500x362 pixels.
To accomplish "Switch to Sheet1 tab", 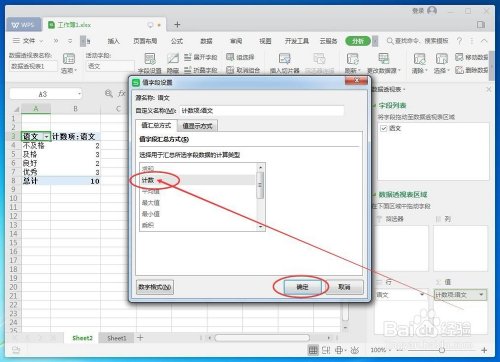I will (x=117, y=338).
